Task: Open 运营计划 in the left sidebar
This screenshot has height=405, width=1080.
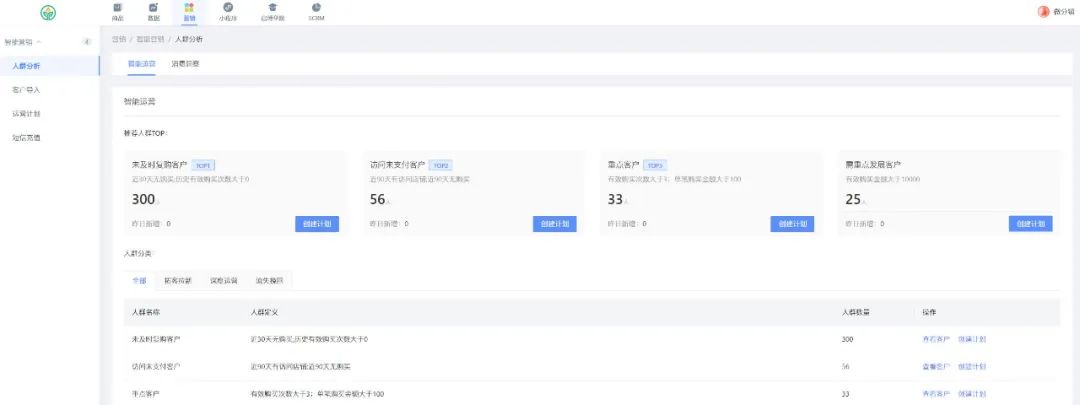Action: [x=26, y=114]
